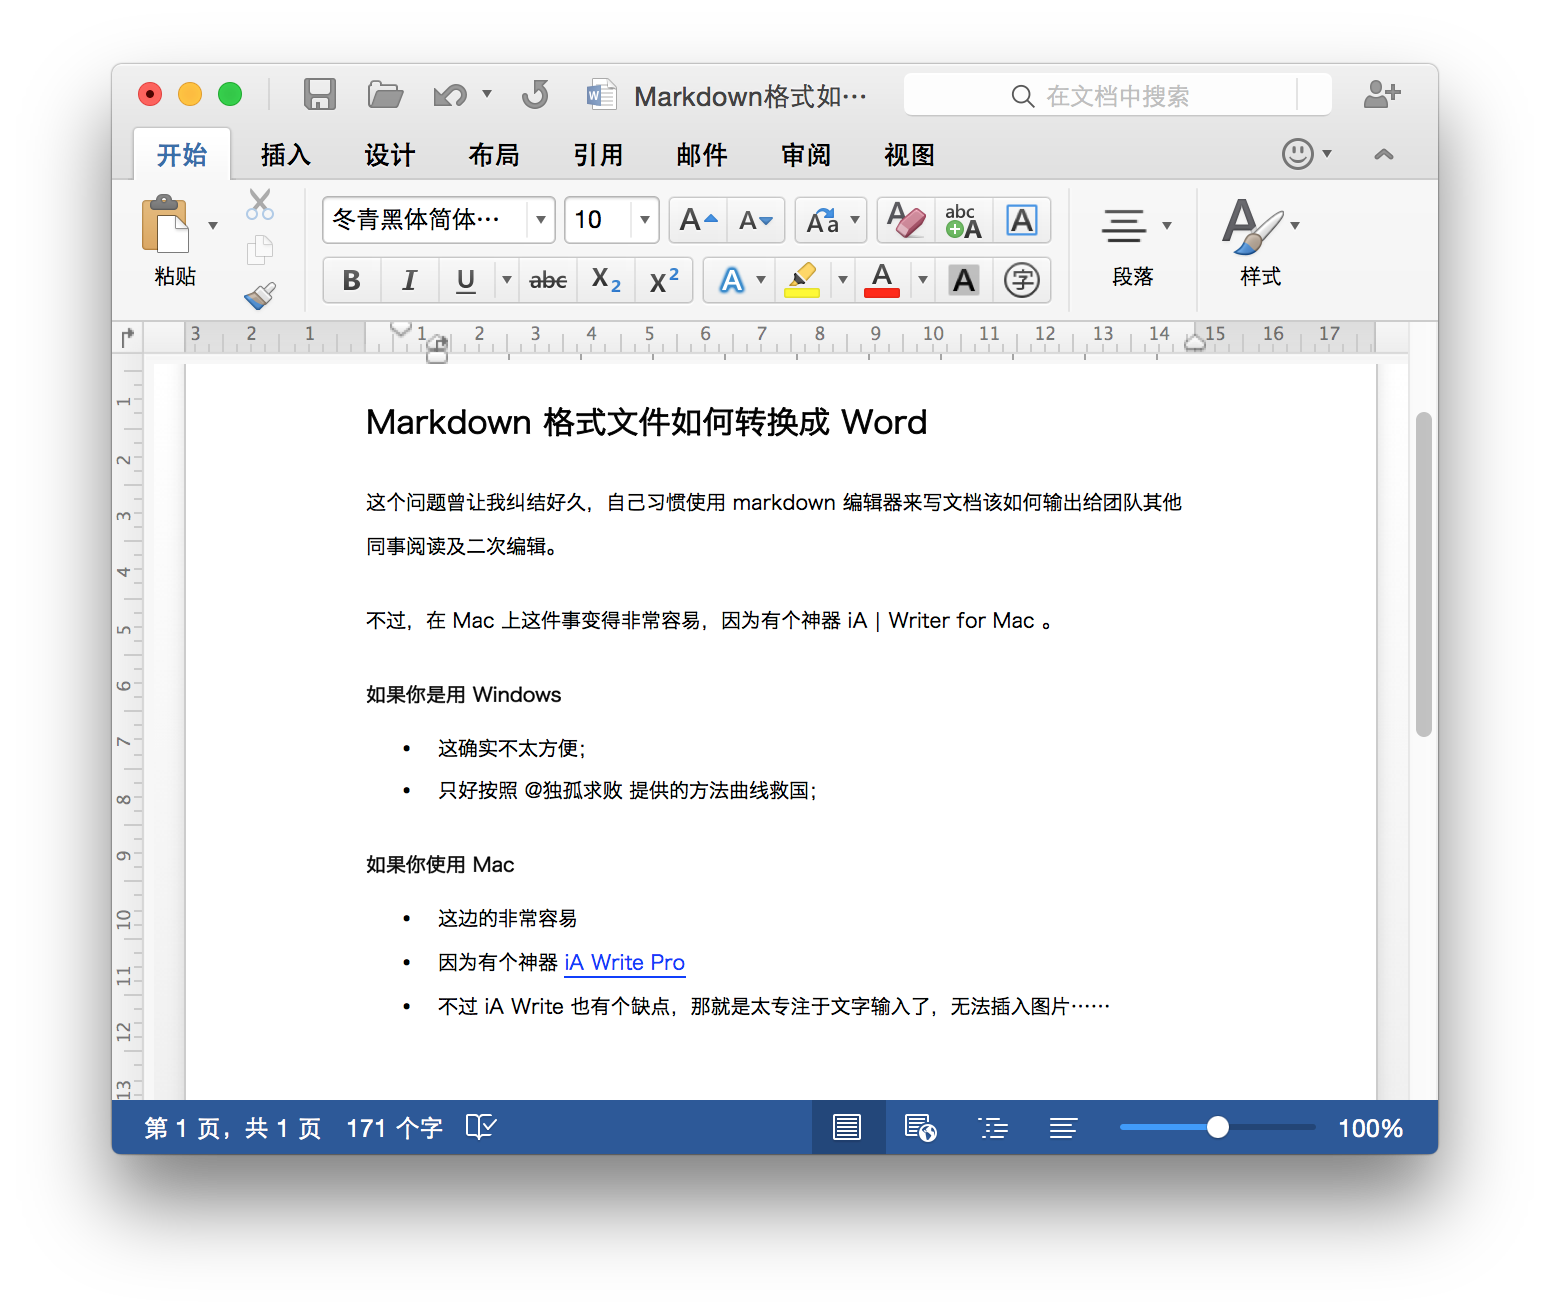Open the phonetic guide icon
The width and height of the screenshot is (1550, 1314).
coord(961,220)
